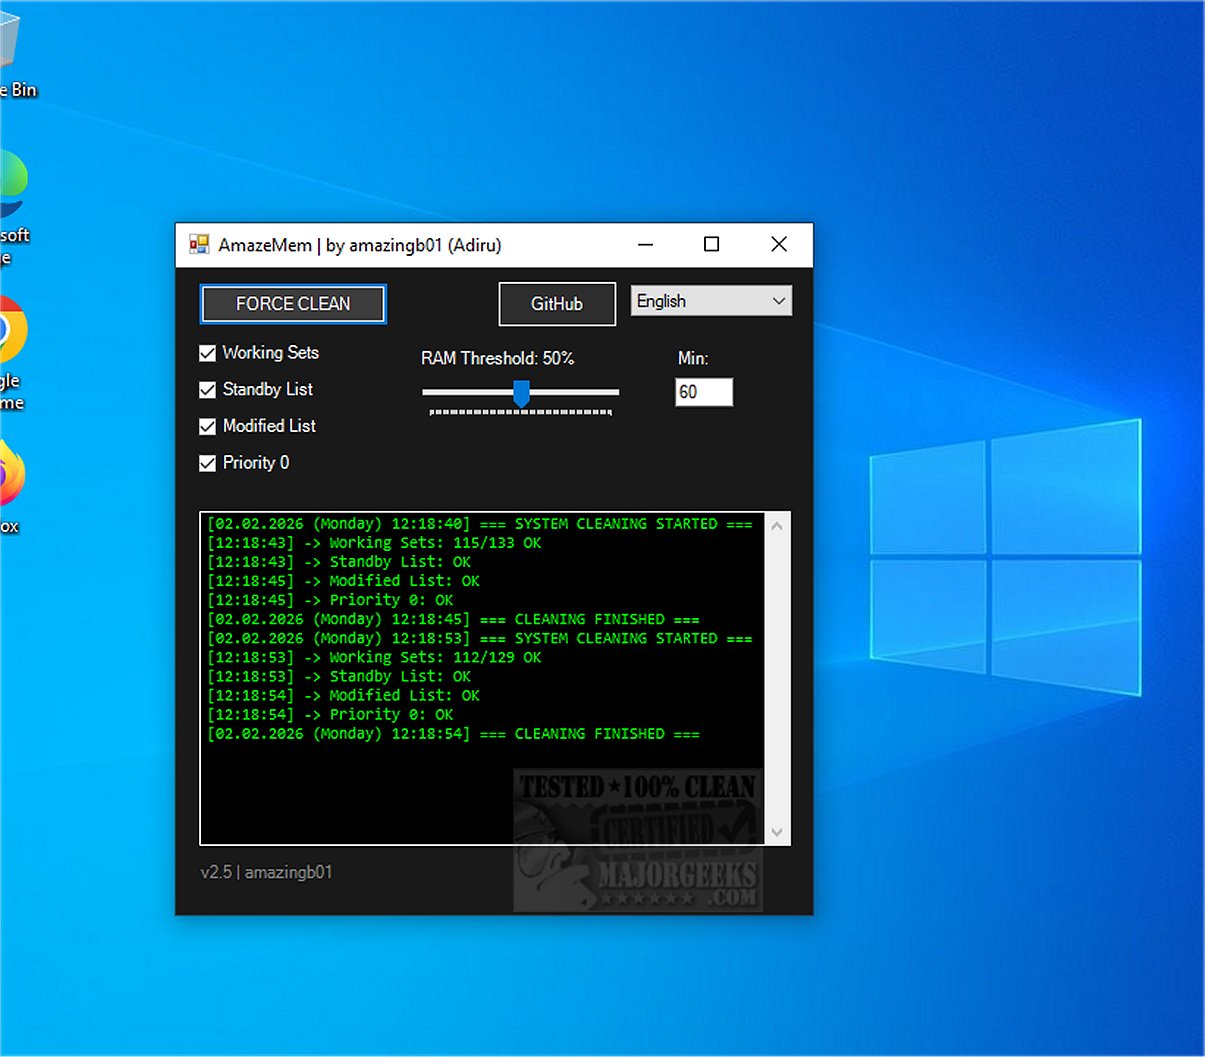
Task: Disable the Modified List option
Action: point(208,427)
